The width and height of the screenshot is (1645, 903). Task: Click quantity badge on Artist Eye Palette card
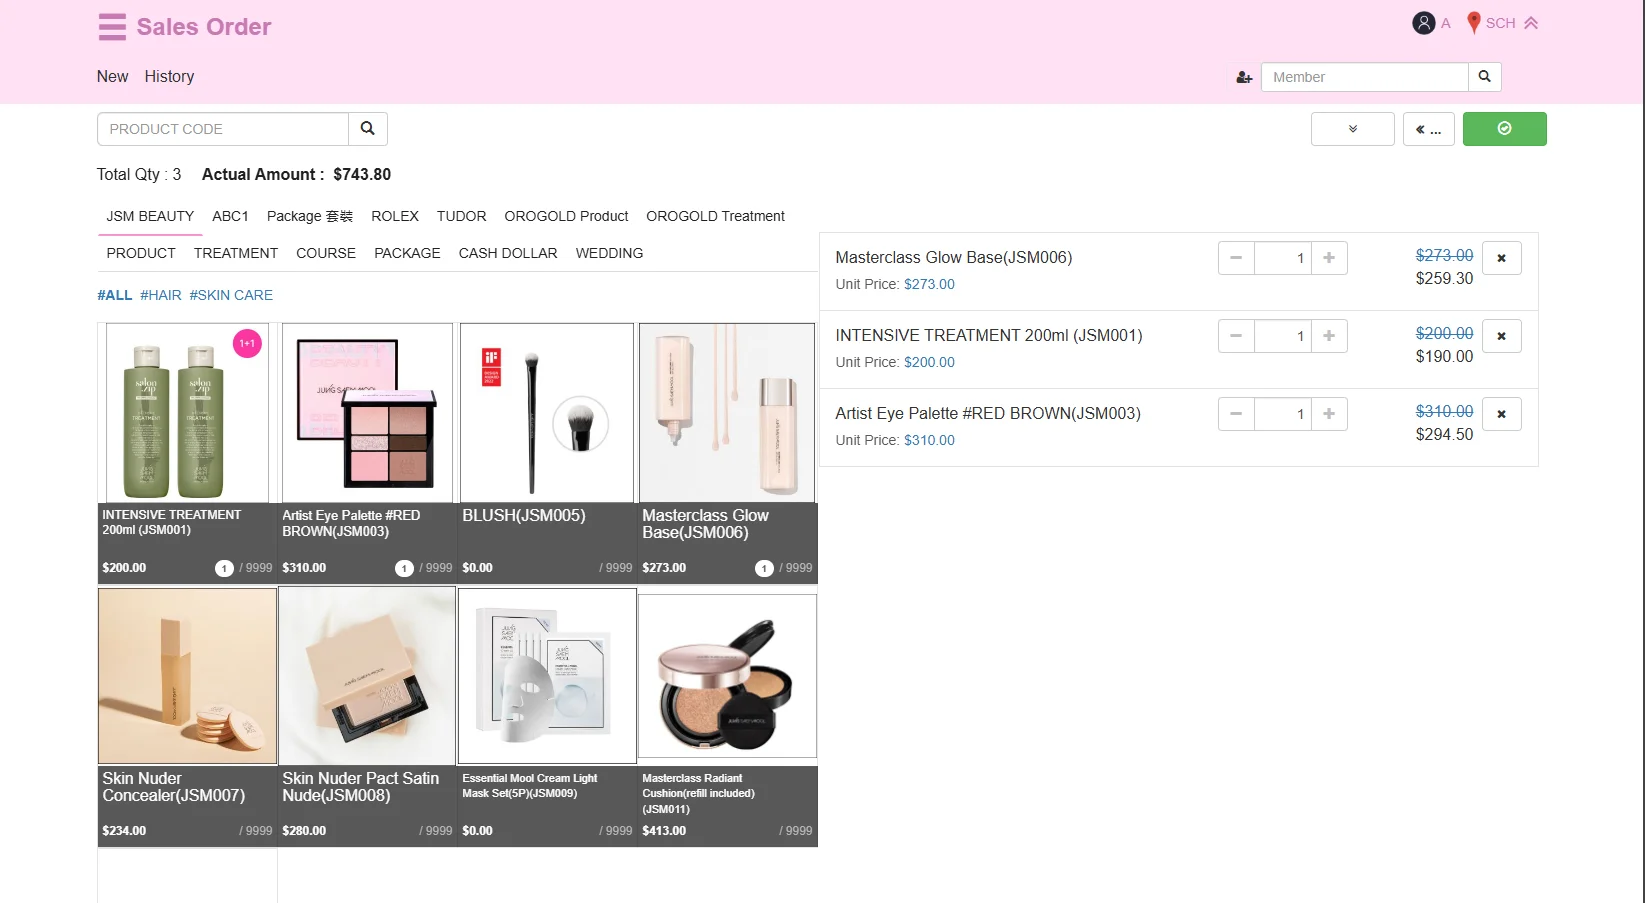click(404, 568)
